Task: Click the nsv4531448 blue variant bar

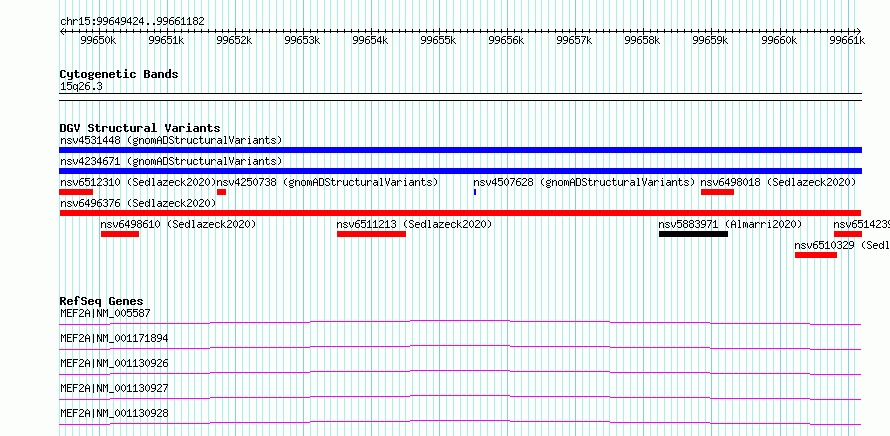Action: 460,150
